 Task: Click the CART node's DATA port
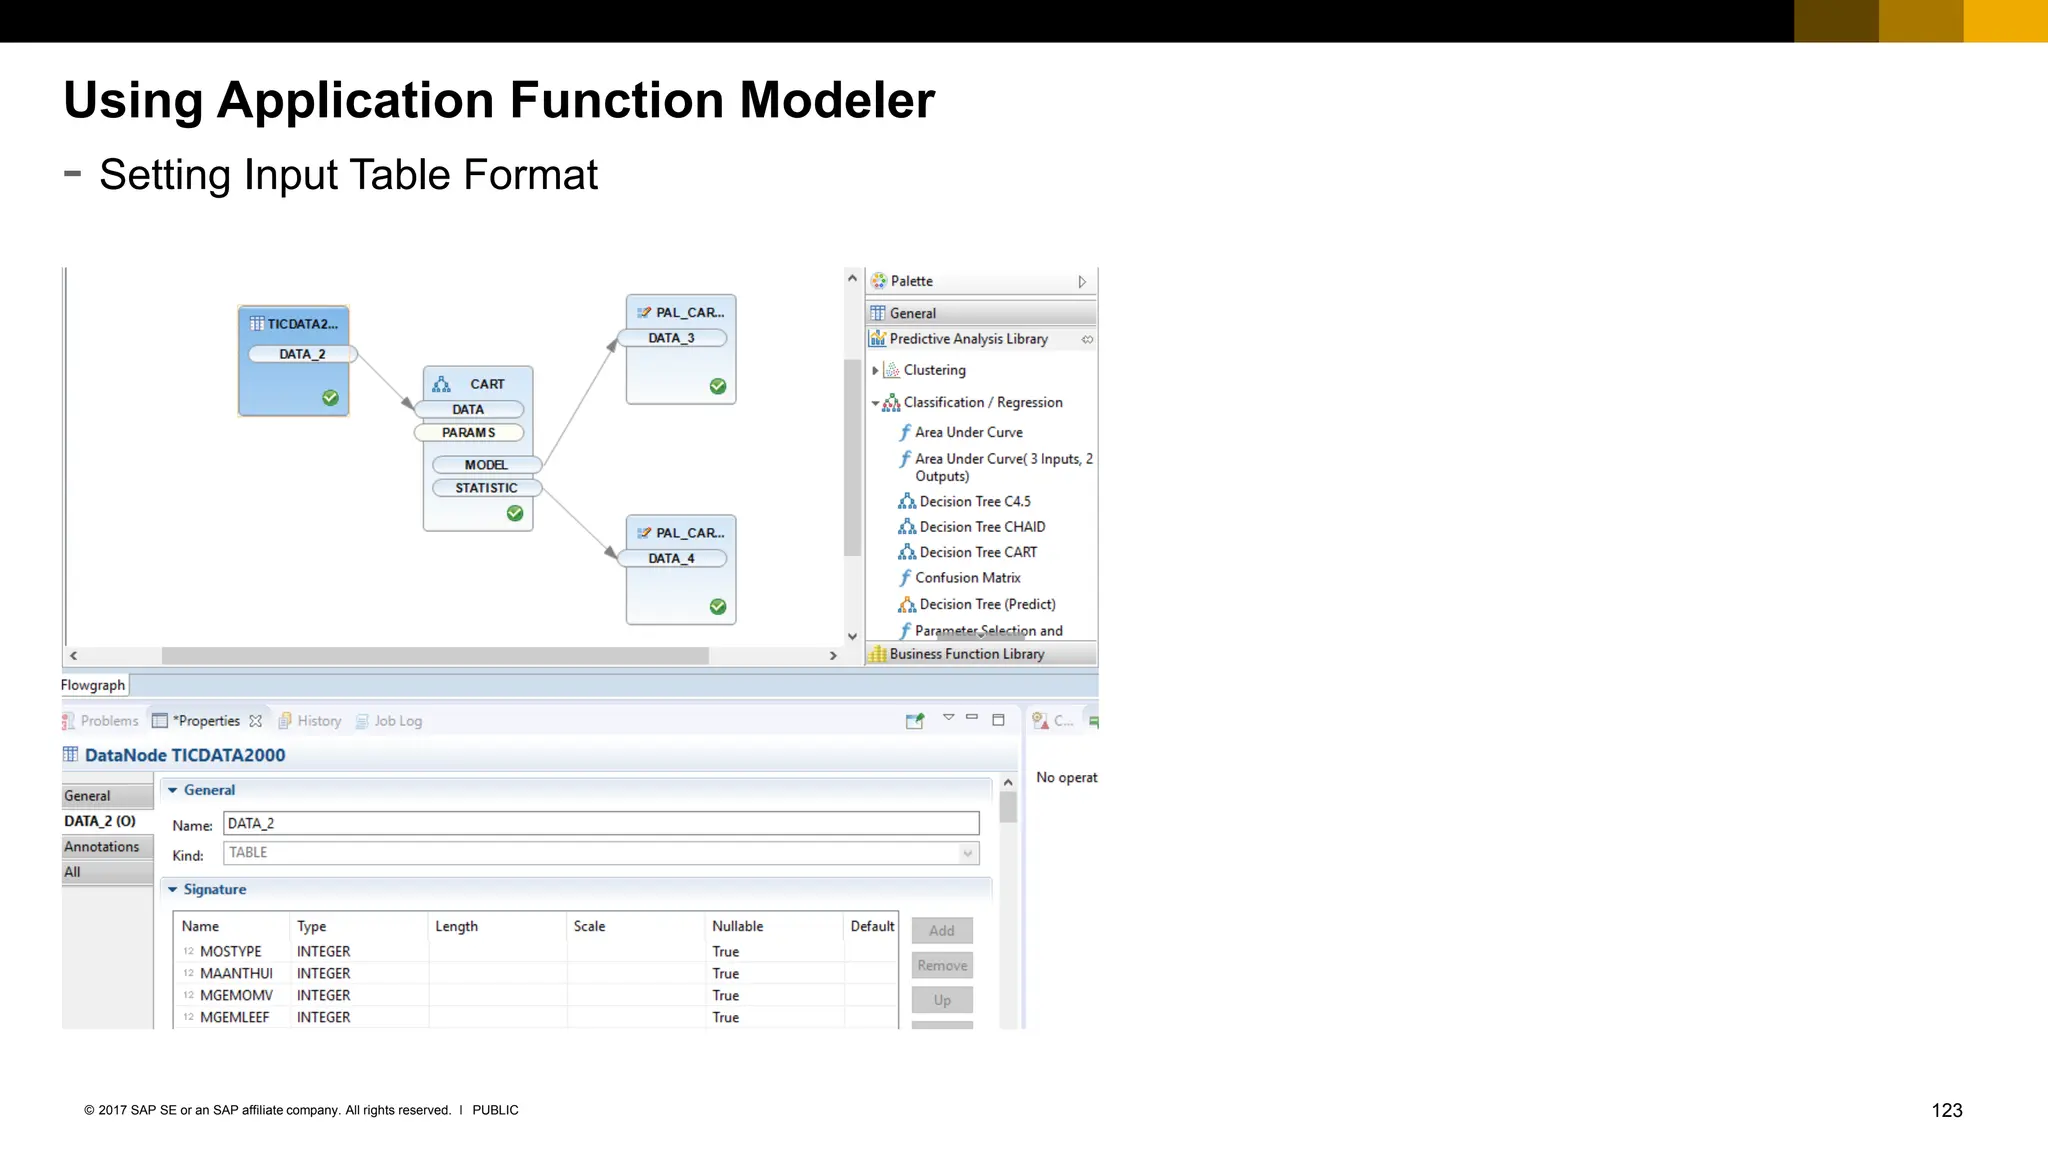(x=468, y=409)
